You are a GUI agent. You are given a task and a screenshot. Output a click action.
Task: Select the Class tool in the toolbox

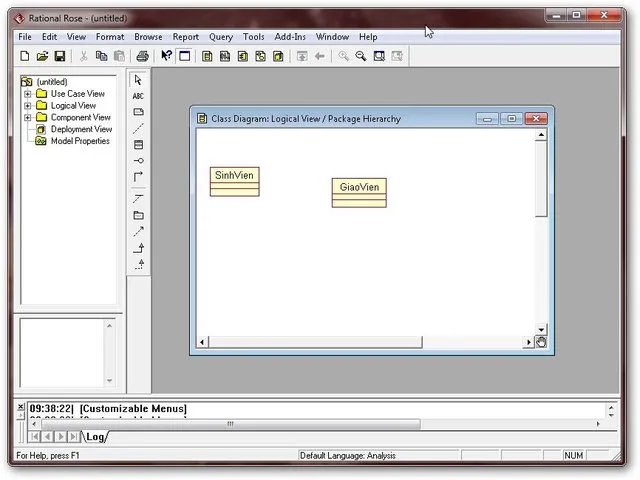(x=139, y=144)
